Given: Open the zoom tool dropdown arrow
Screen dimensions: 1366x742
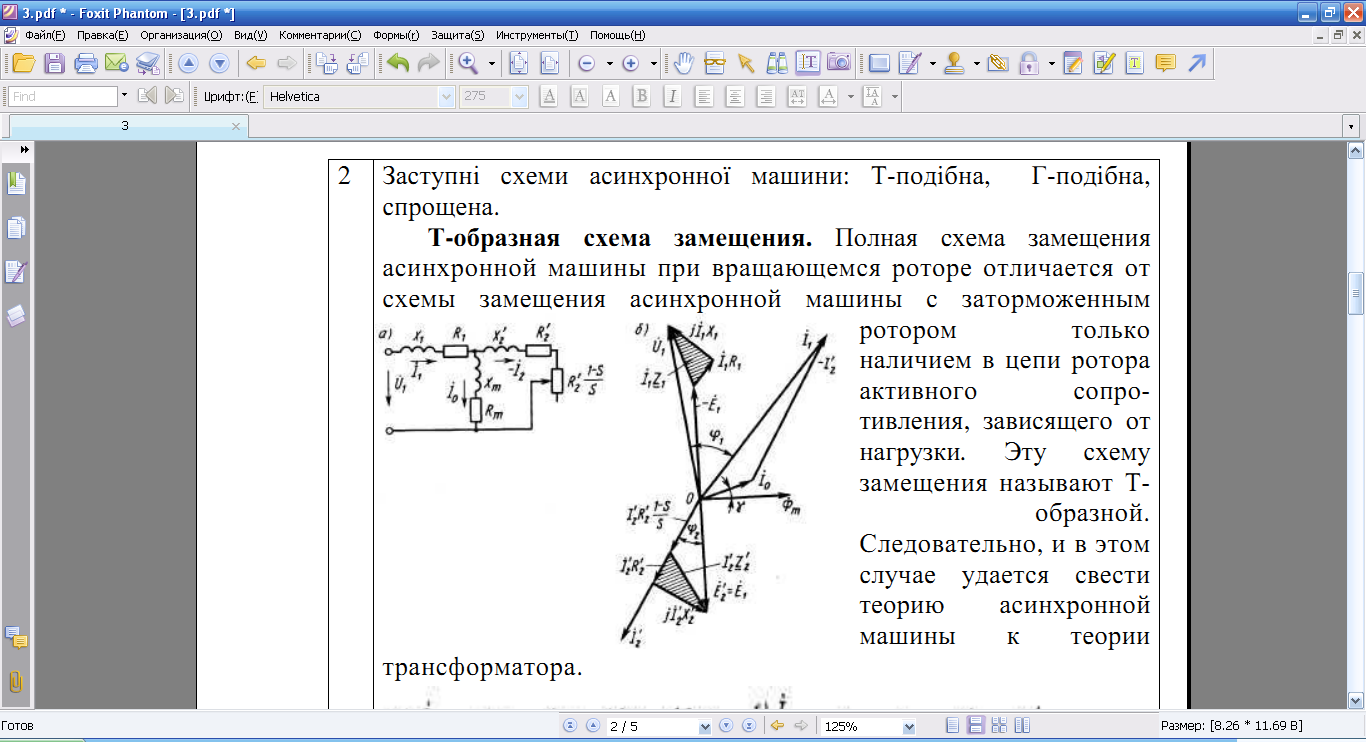Looking at the screenshot, I should (492, 63).
